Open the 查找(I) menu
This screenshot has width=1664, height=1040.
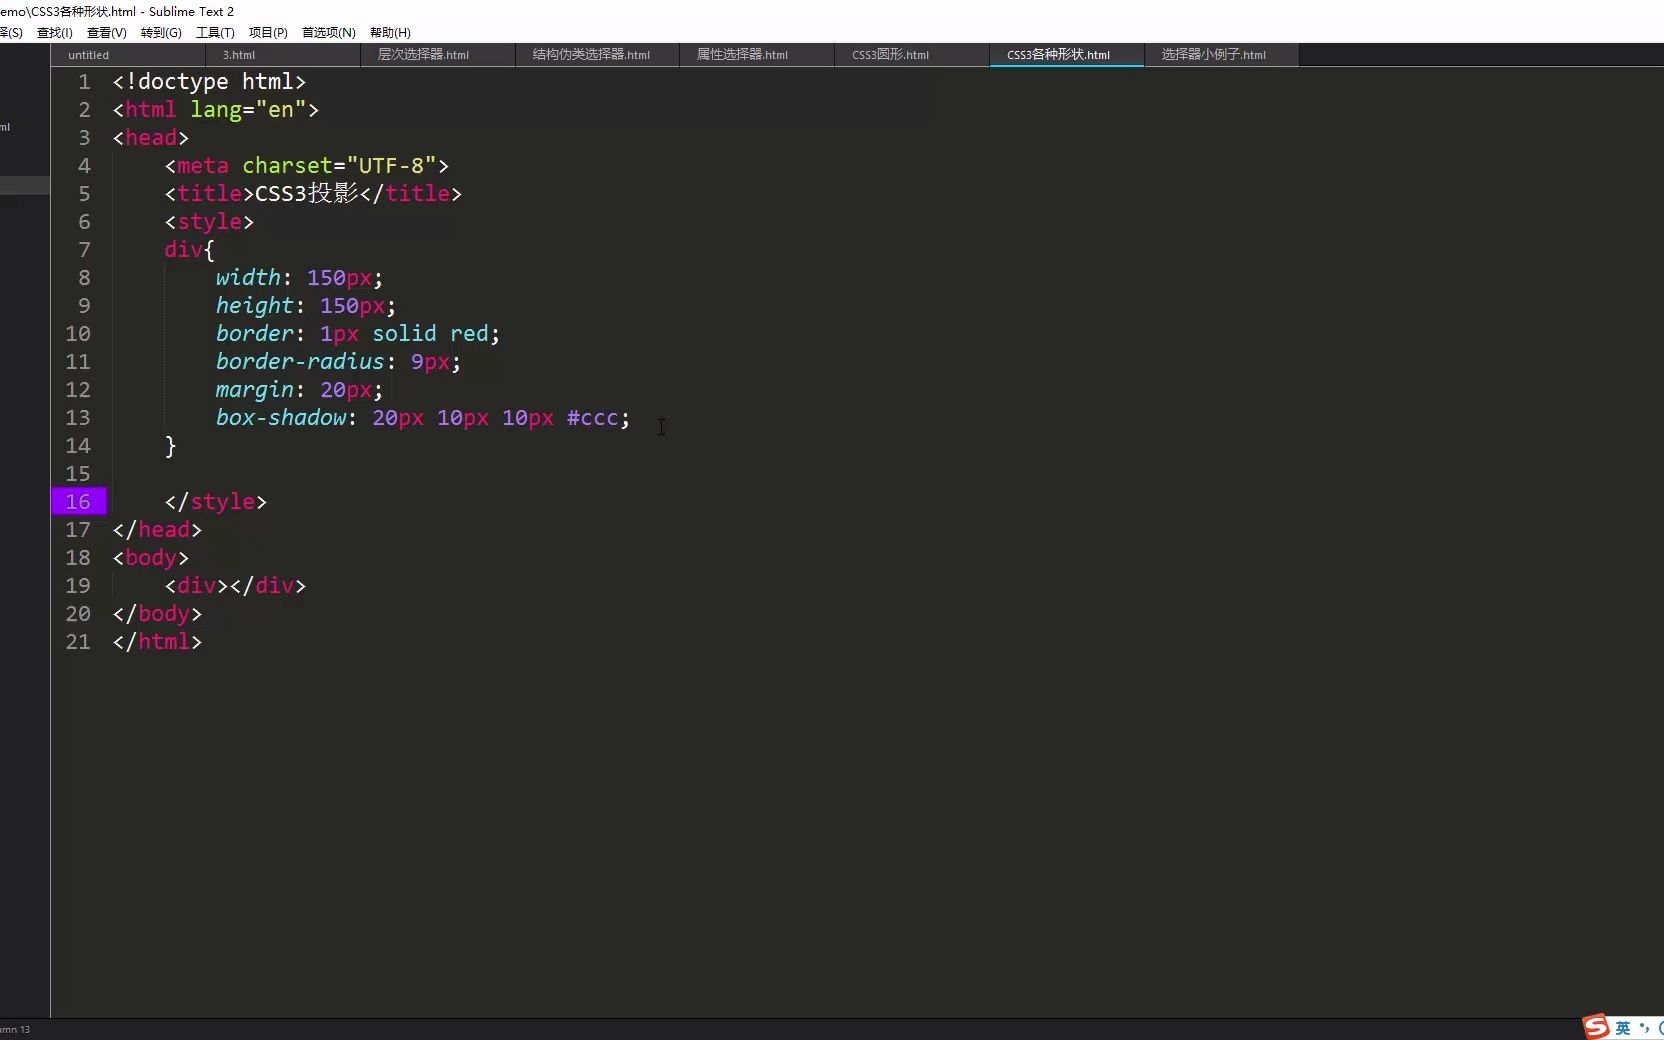coord(55,33)
